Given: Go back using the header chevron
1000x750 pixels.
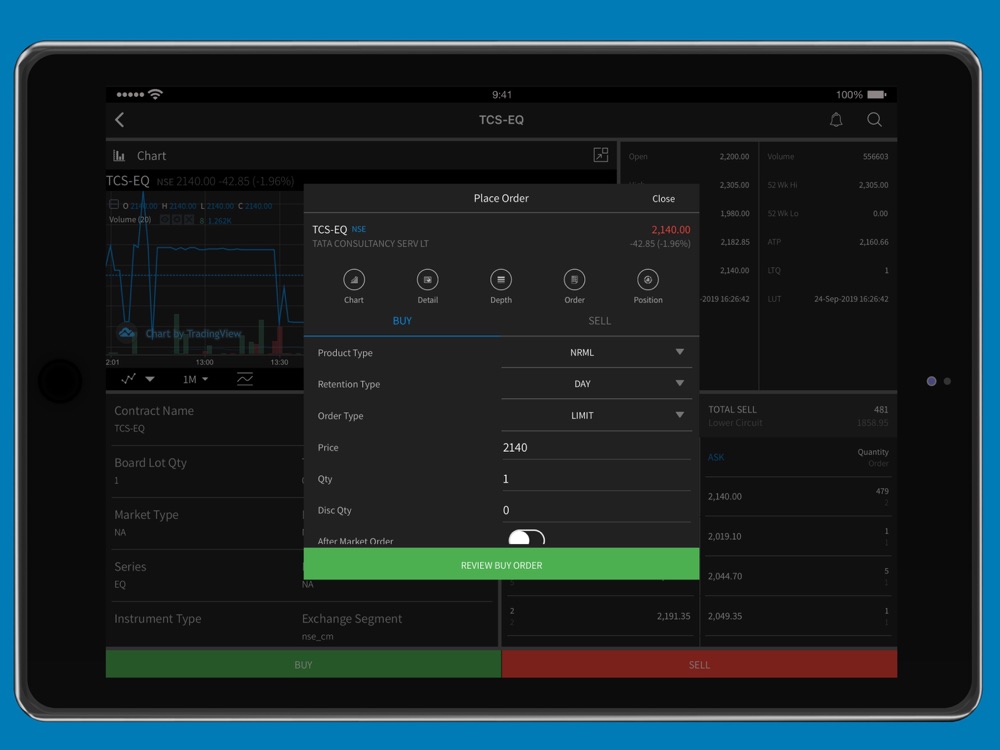Looking at the screenshot, I should pos(119,120).
